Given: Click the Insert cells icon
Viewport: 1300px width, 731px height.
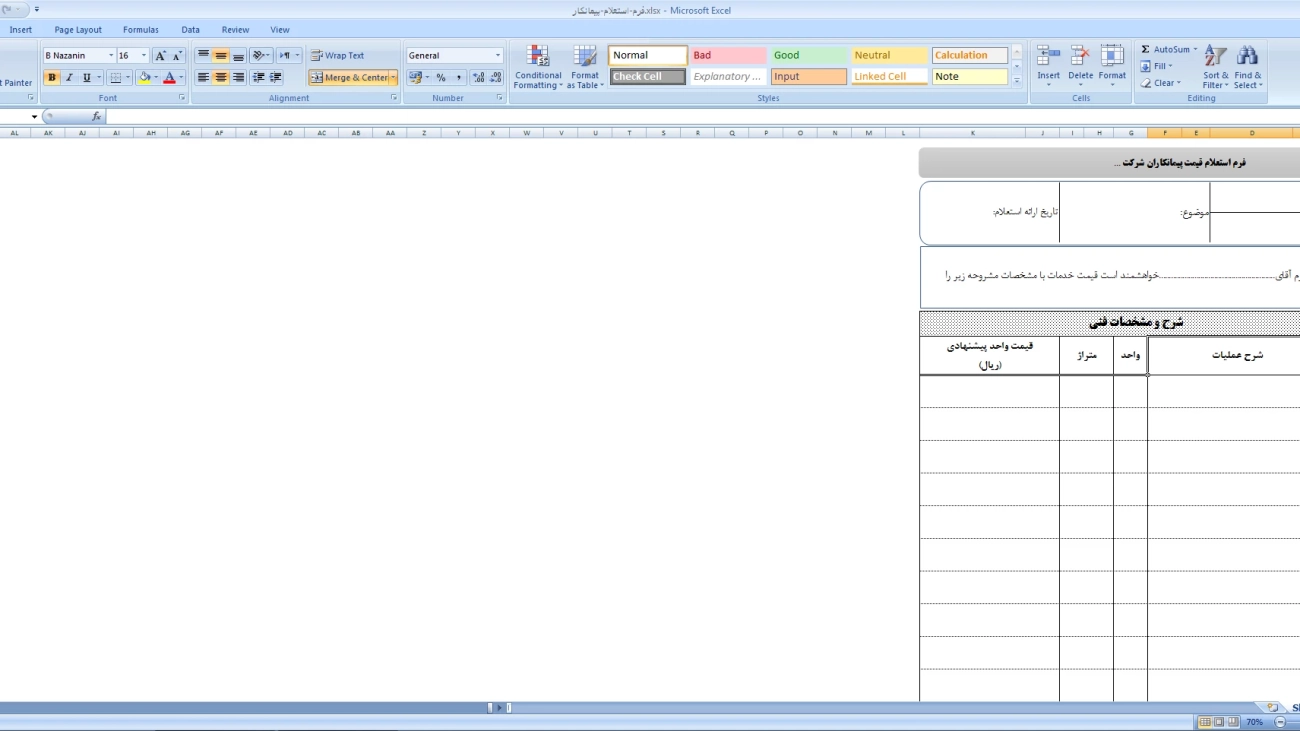Looking at the screenshot, I should [x=1048, y=56].
